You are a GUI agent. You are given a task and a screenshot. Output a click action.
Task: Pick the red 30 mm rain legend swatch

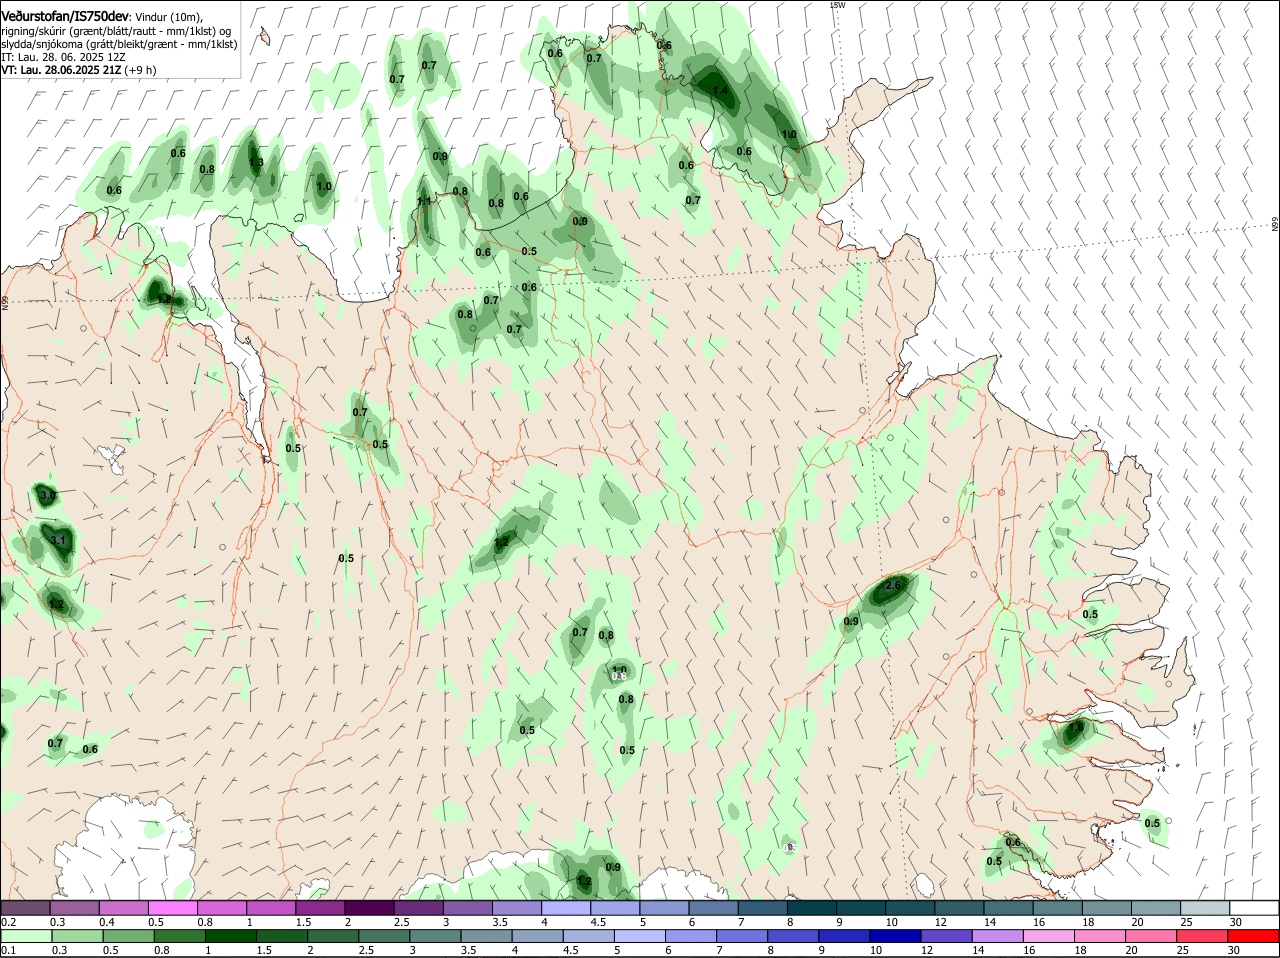point(1254,936)
